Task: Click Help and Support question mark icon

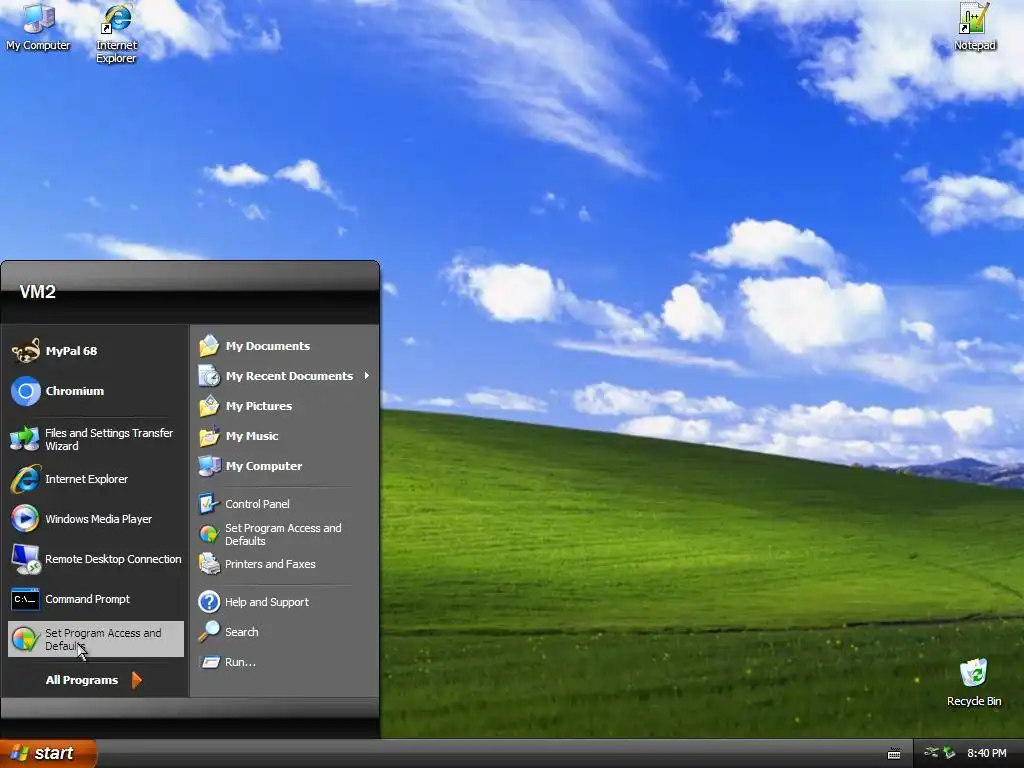Action: coord(209,602)
